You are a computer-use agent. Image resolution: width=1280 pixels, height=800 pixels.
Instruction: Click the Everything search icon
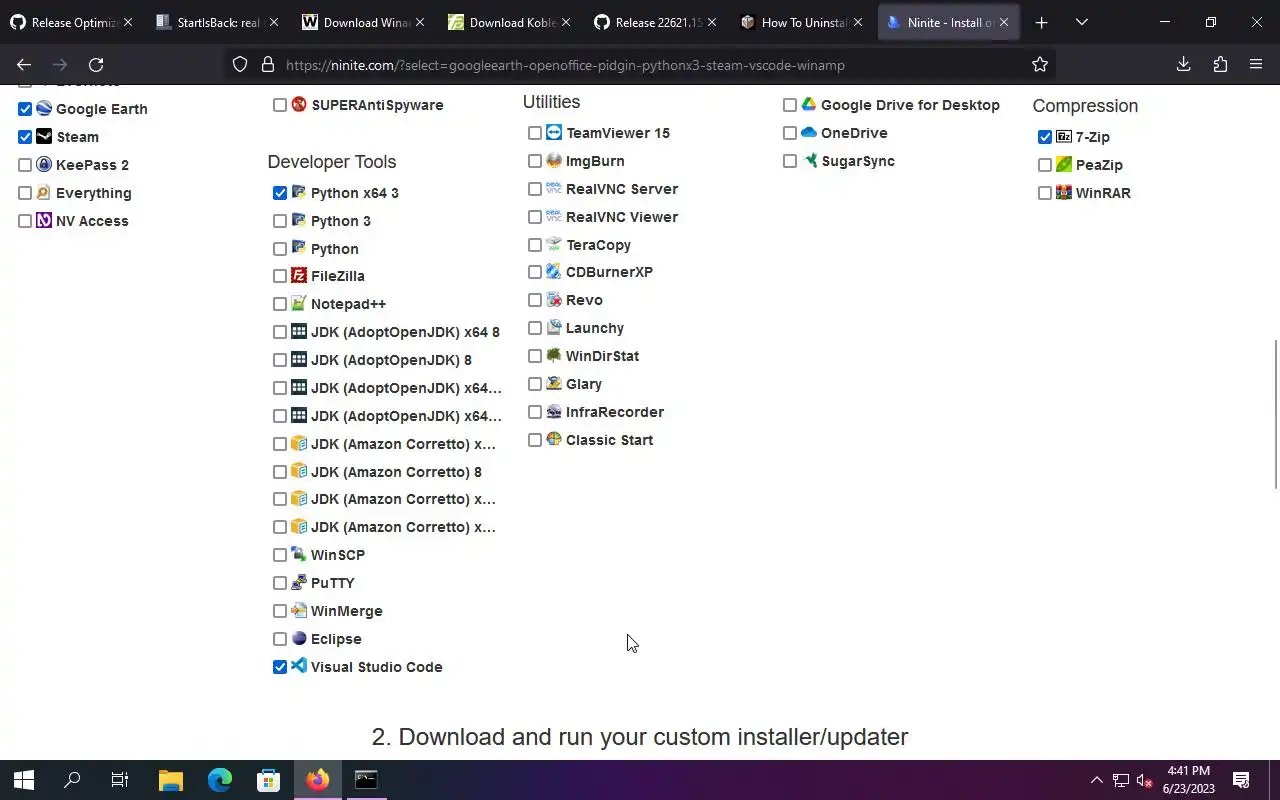[x=44, y=192]
